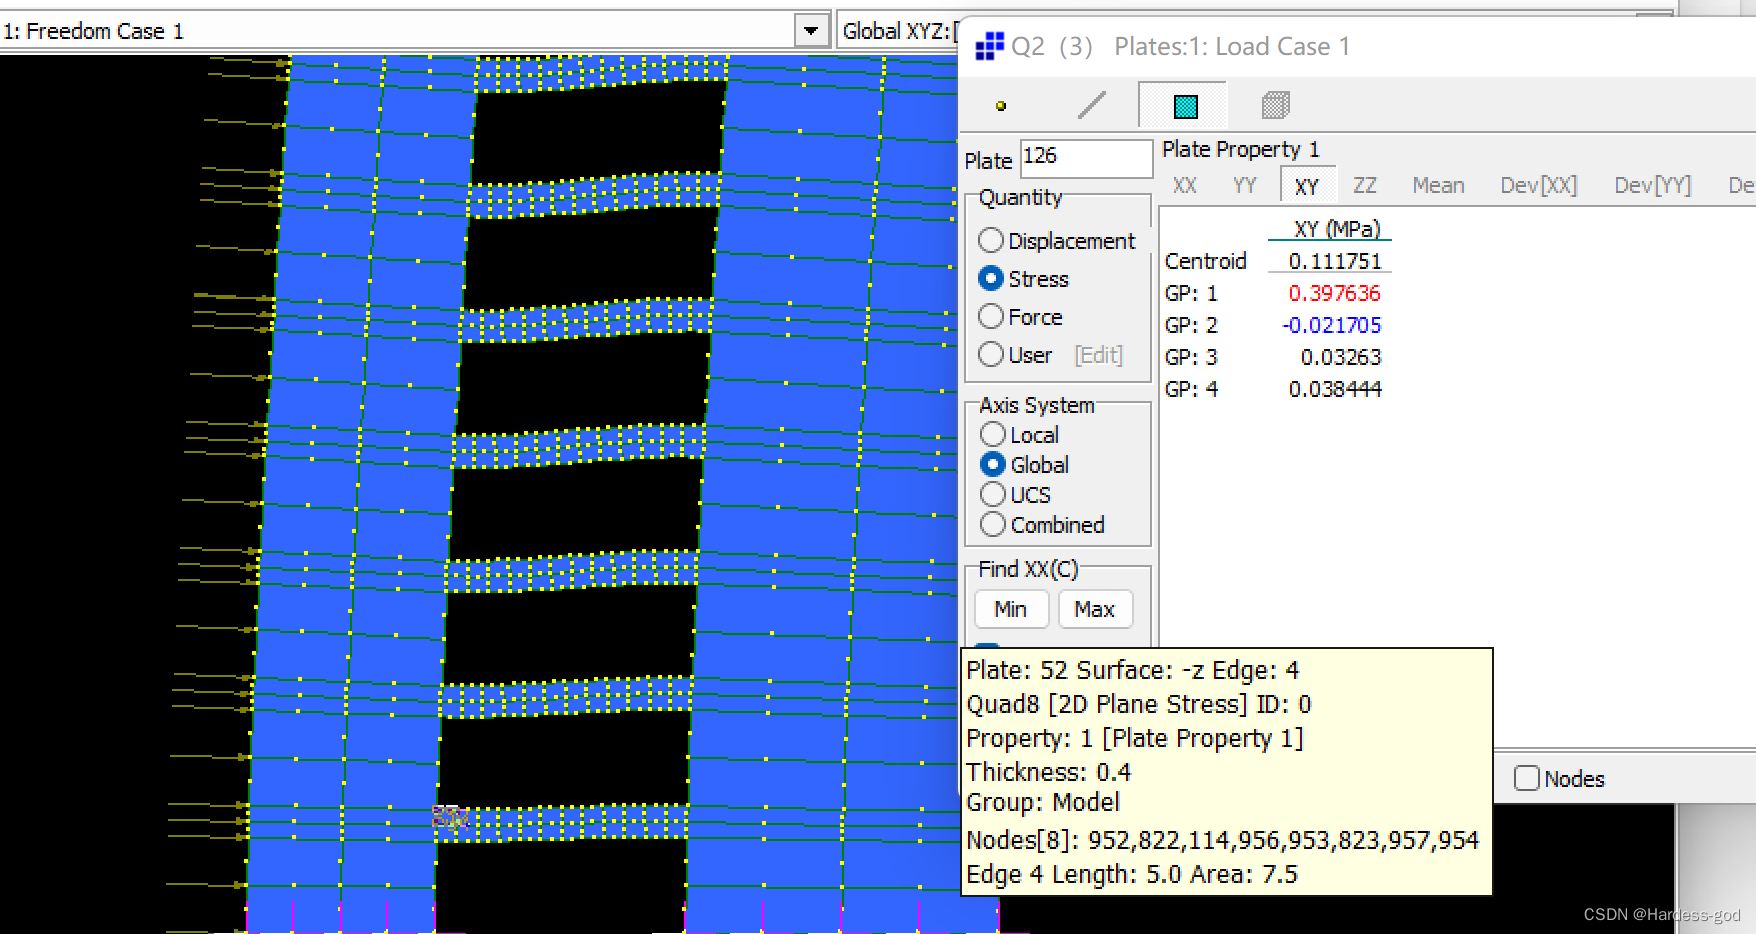Click the Max button under Find XX(C)
Image resolution: width=1756 pixels, height=934 pixels.
pyautogui.click(x=1095, y=609)
